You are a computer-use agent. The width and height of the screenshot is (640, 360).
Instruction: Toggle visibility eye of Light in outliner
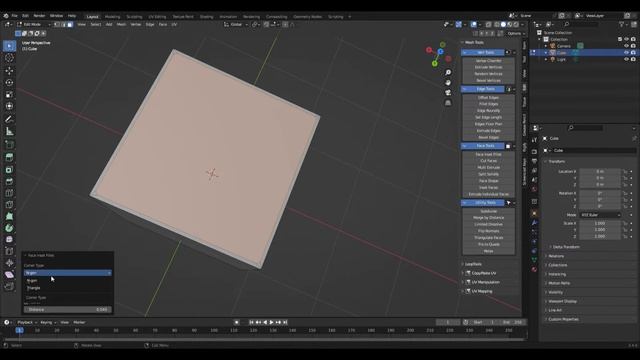626,59
